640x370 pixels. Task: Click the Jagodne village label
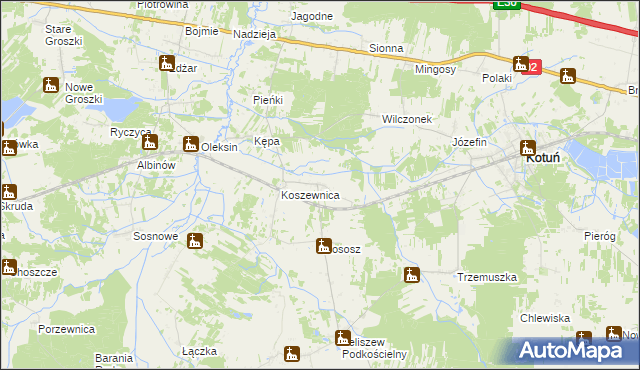coord(312,16)
